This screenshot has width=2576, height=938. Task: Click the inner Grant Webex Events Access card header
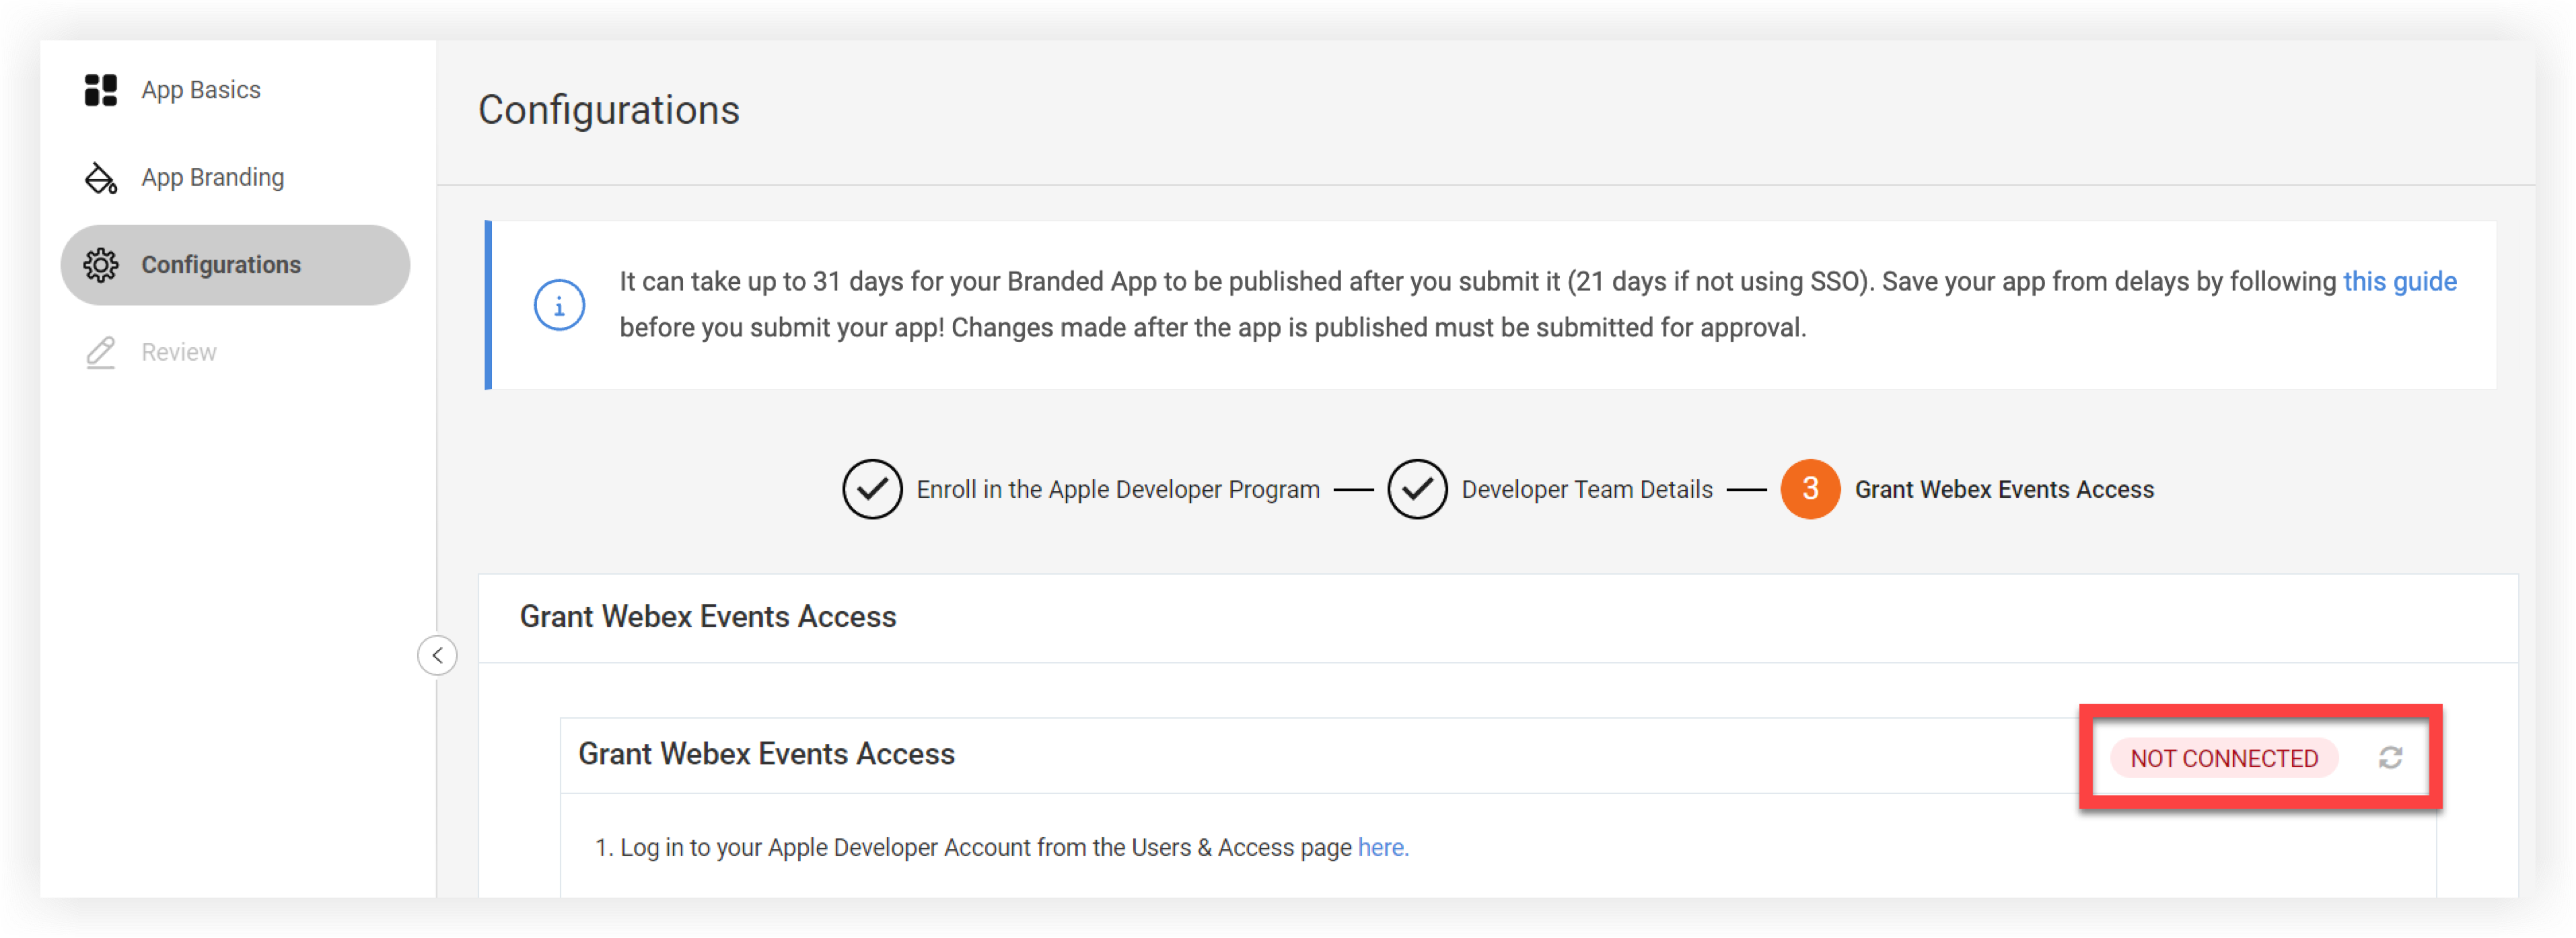[766, 754]
